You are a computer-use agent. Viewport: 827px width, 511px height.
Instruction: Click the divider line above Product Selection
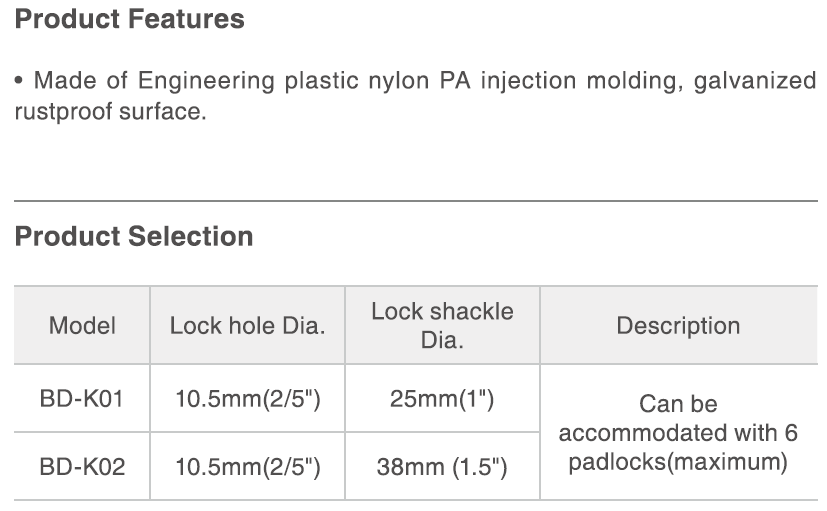click(x=413, y=201)
